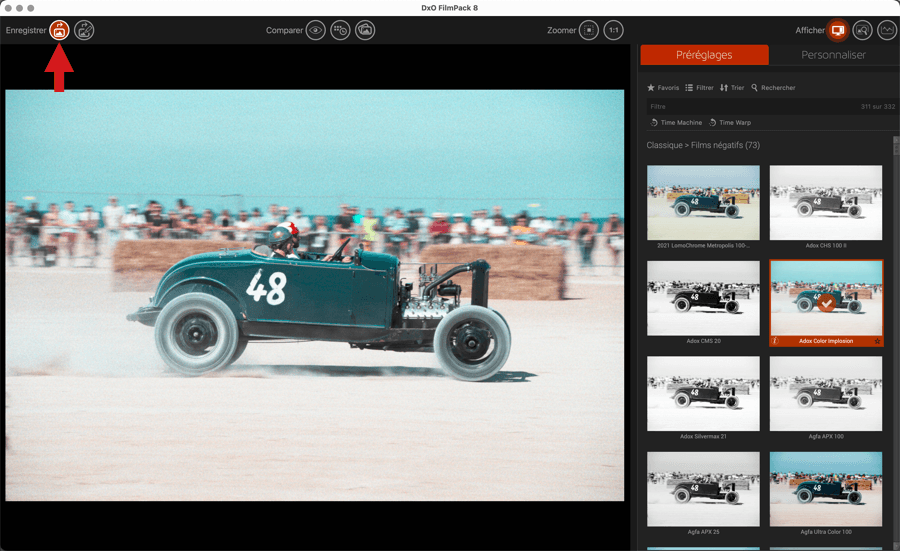Click the Rechercher search button
The height and width of the screenshot is (551, 900).
(x=773, y=88)
